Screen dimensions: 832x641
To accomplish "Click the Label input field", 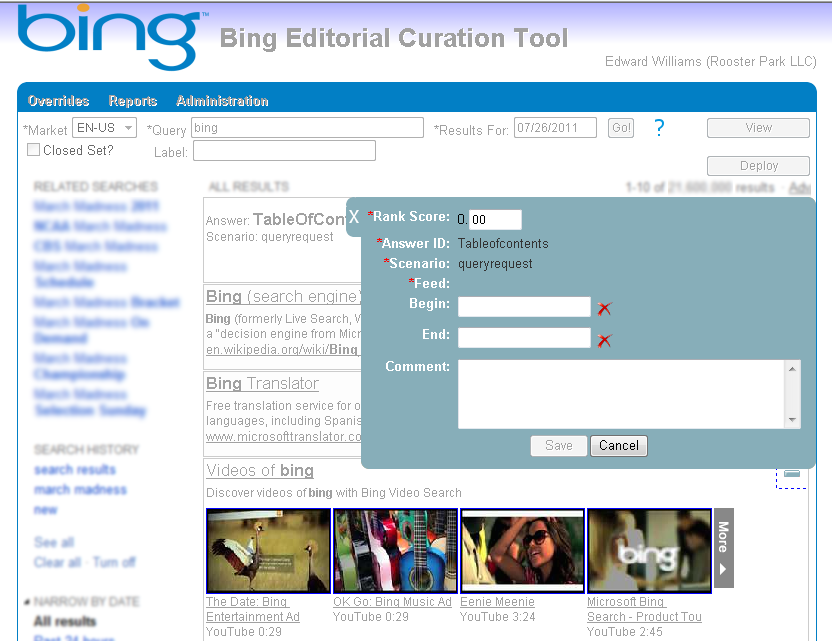I will click(x=284, y=151).
